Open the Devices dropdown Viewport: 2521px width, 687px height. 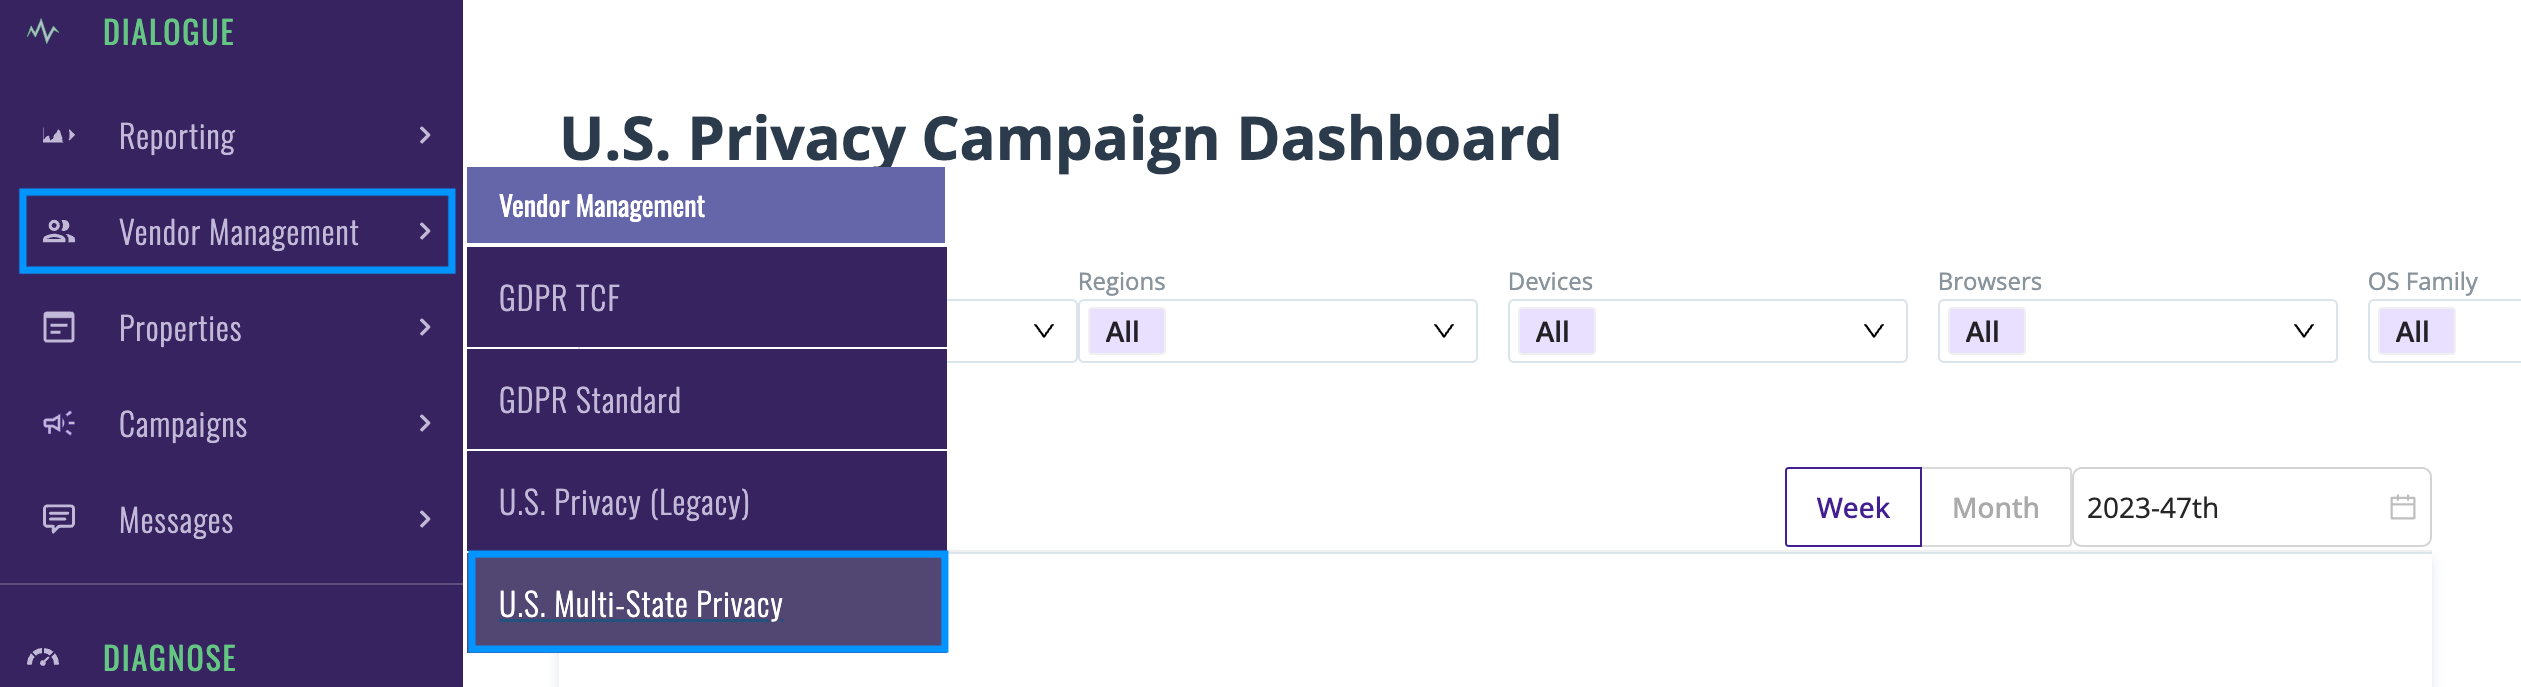[1707, 331]
